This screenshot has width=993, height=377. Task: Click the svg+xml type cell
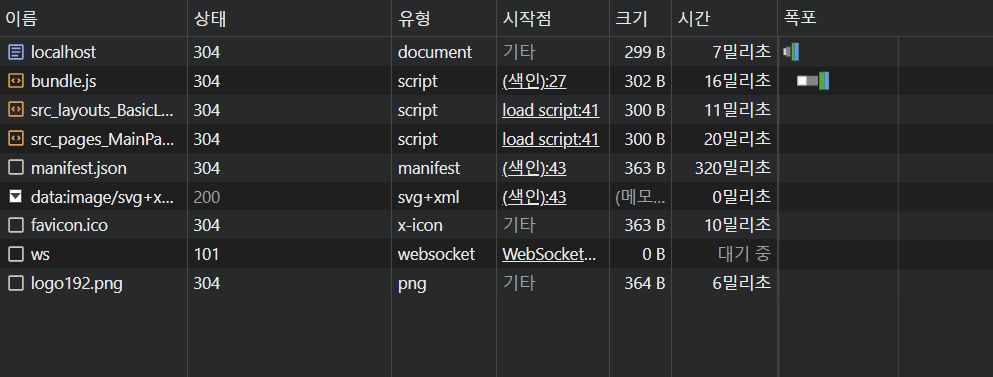pyautogui.click(x=428, y=197)
